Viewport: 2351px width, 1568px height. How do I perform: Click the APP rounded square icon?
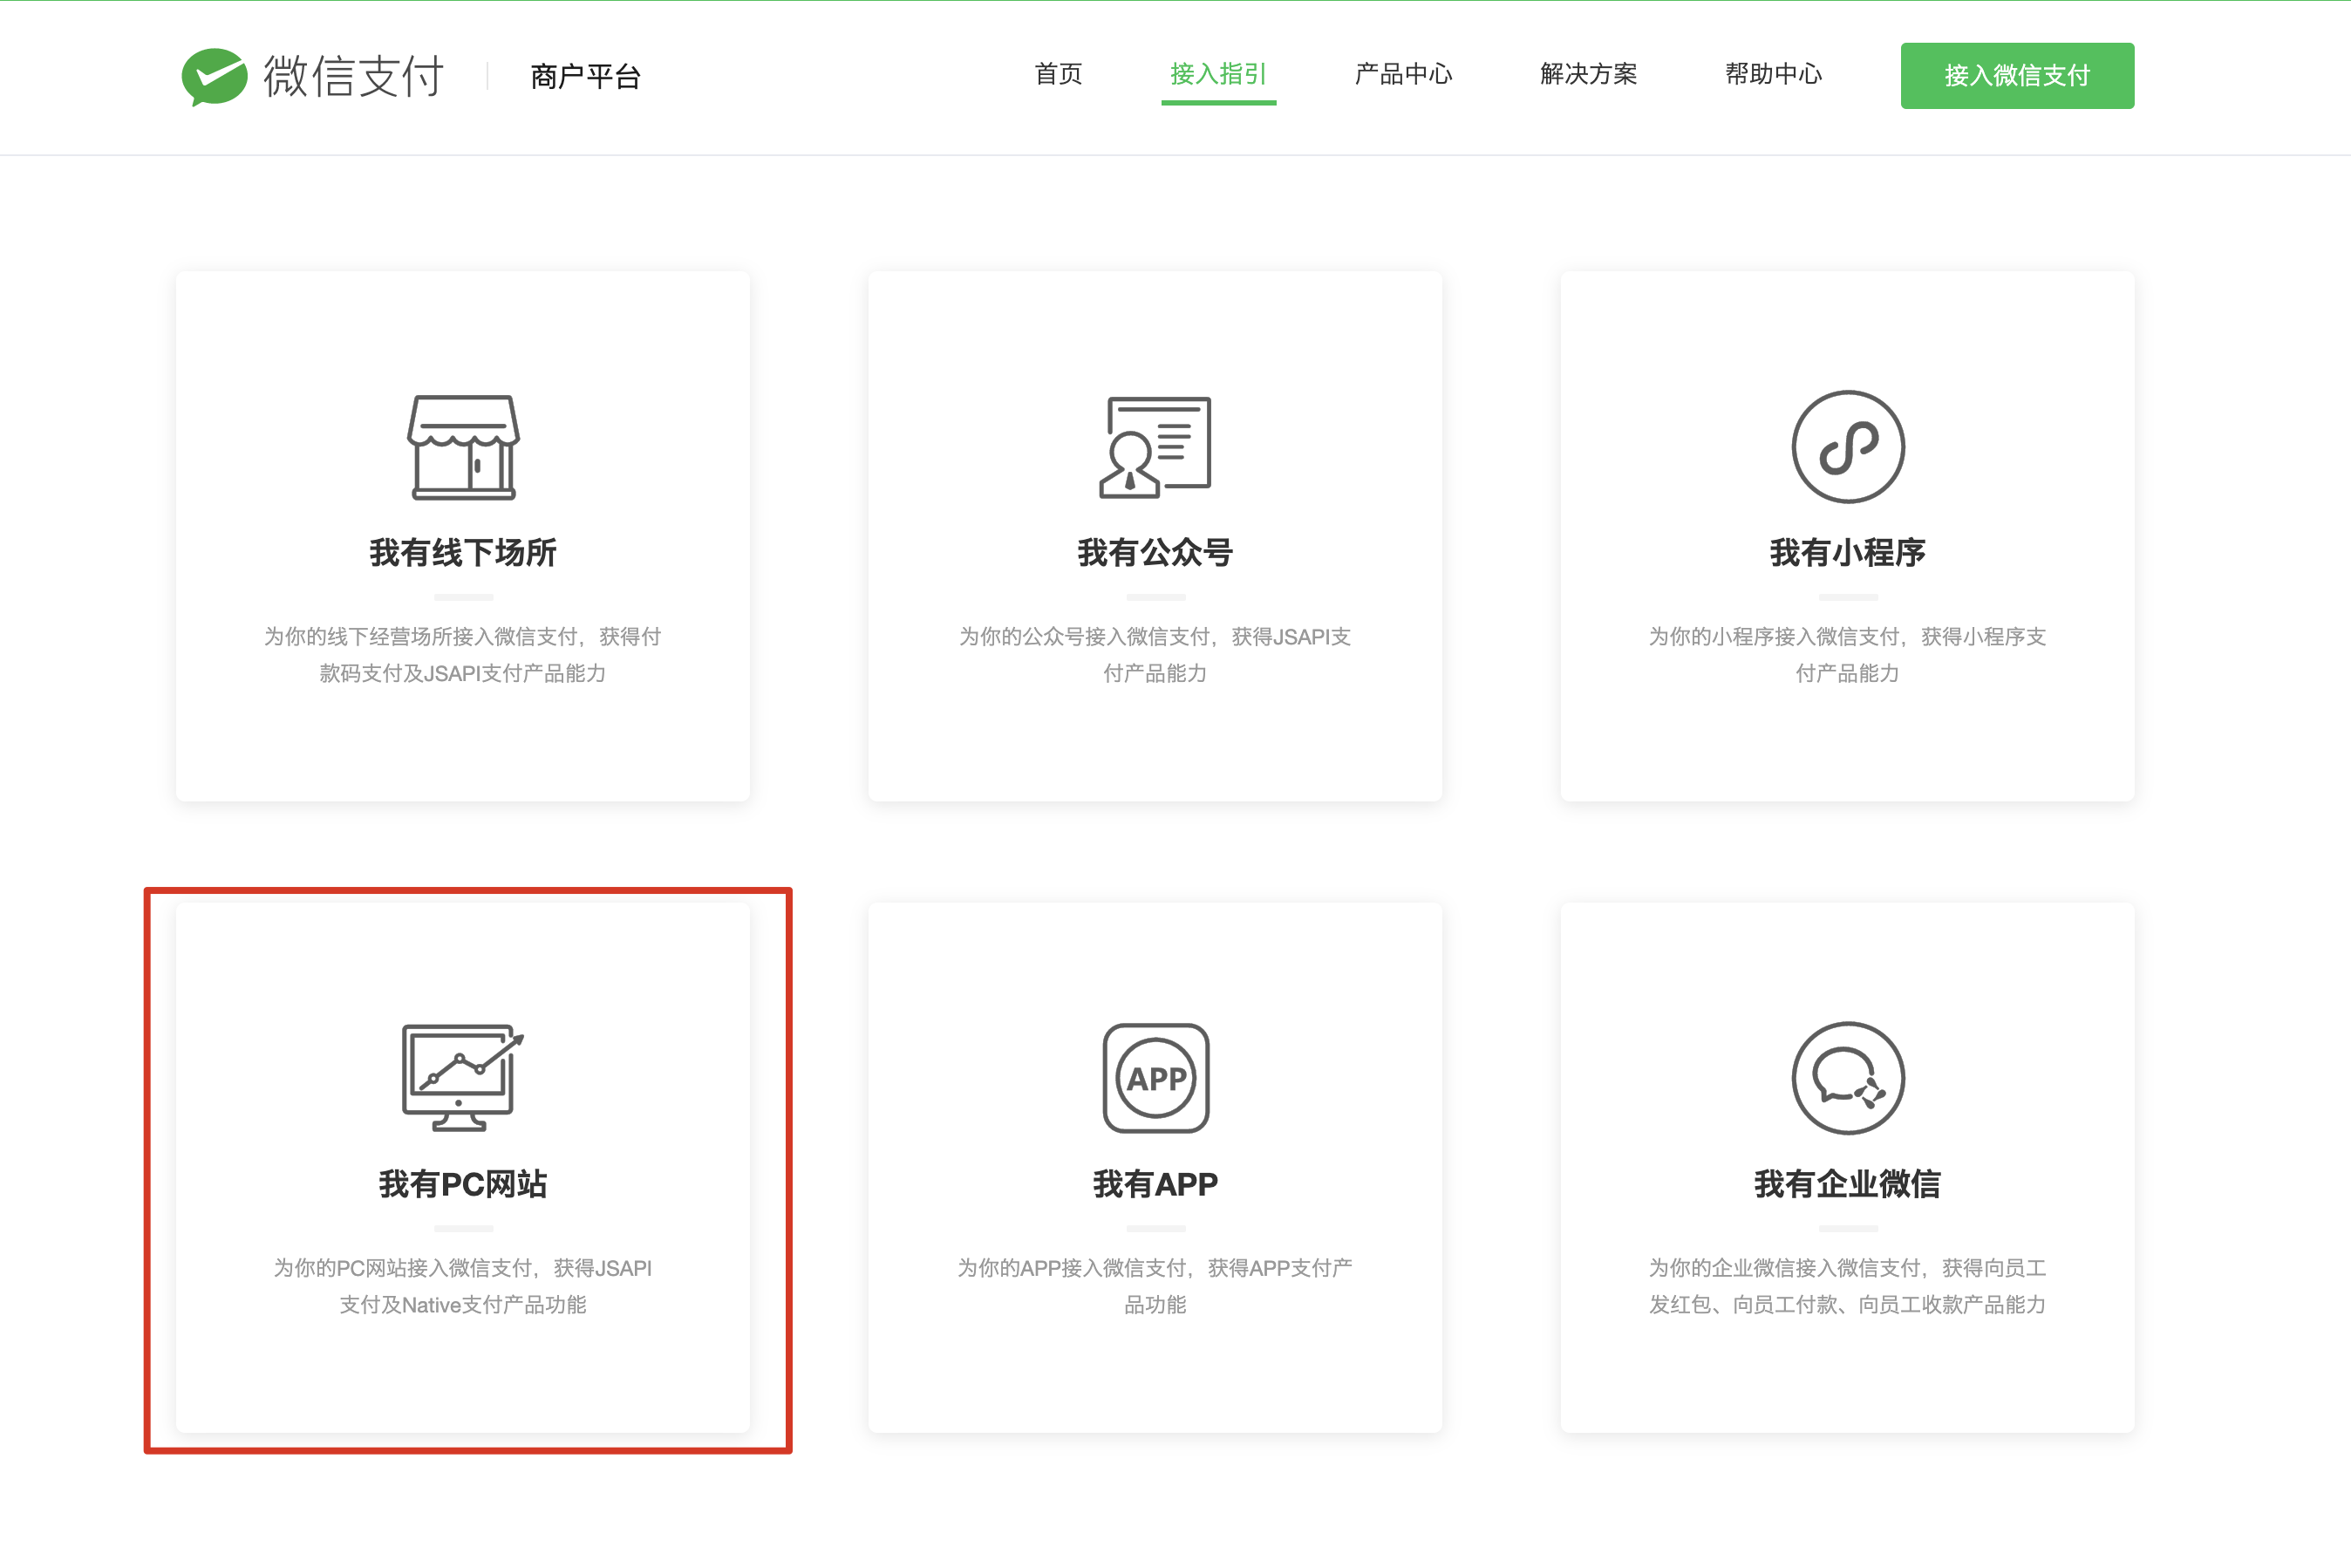click(1155, 1078)
